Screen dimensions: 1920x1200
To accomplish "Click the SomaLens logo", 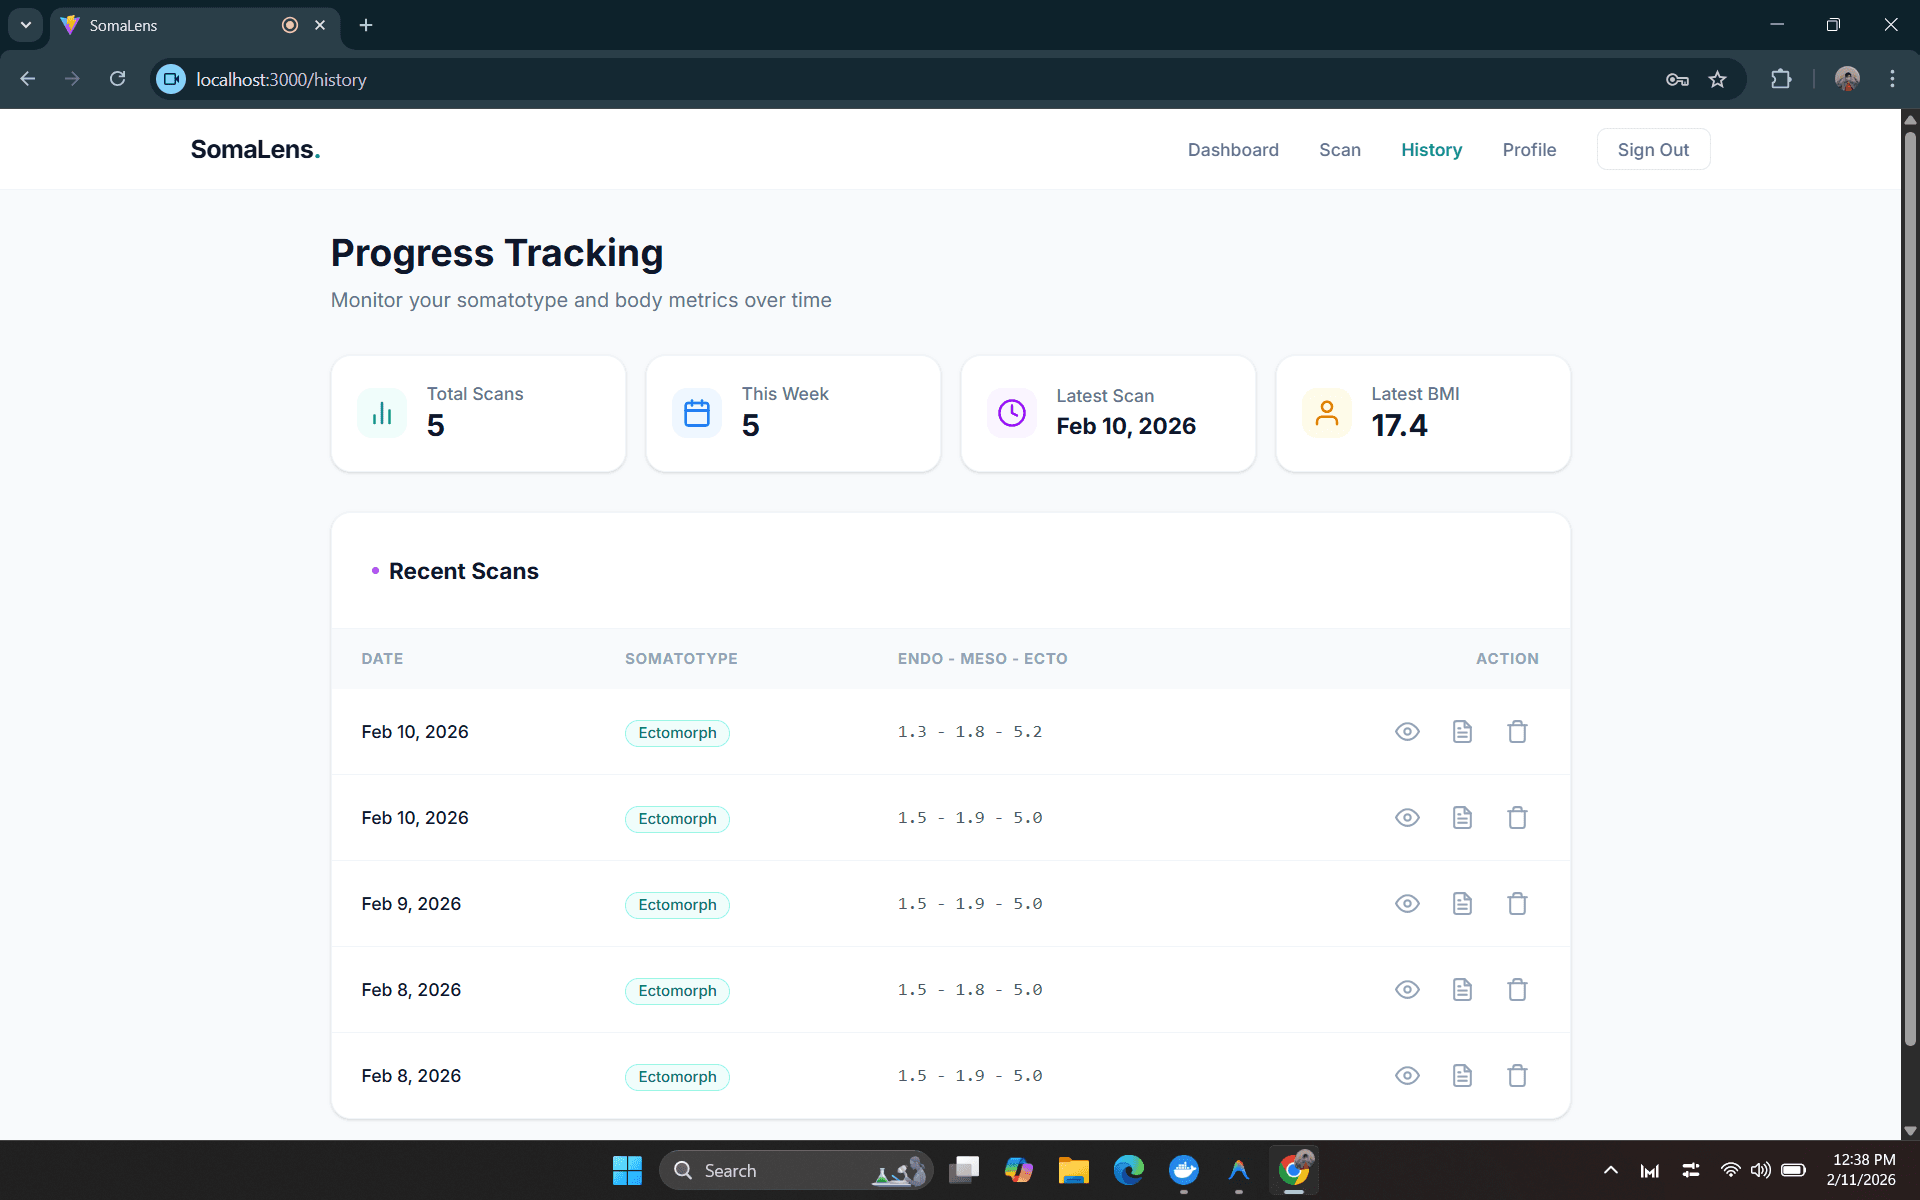I will point(256,150).
